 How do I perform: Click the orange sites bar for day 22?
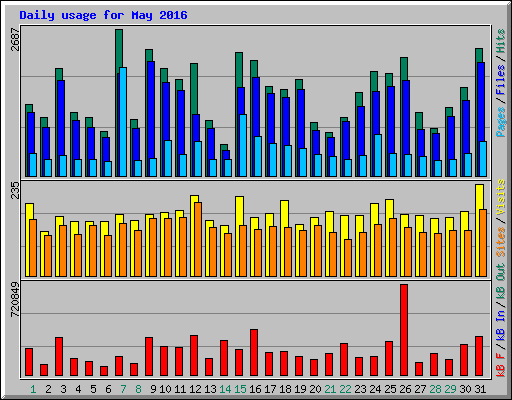coord(348,258)
